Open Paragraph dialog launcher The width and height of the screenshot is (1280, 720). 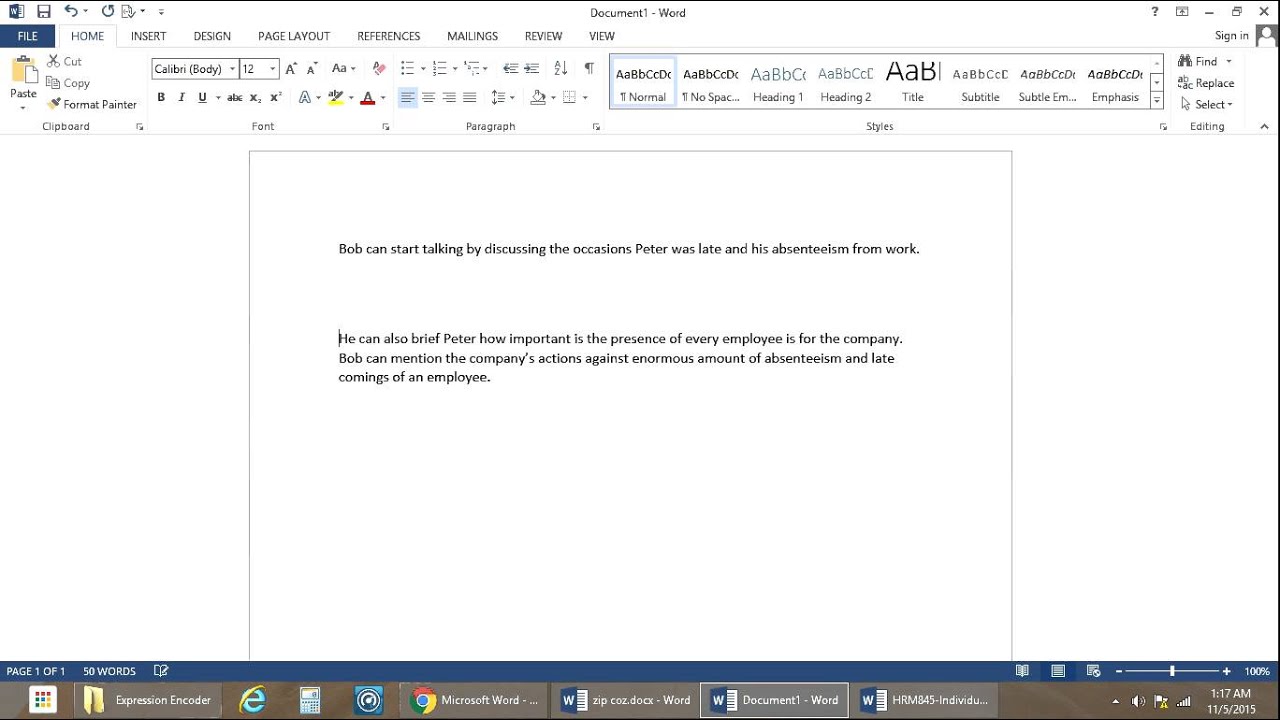click(596, 127)
